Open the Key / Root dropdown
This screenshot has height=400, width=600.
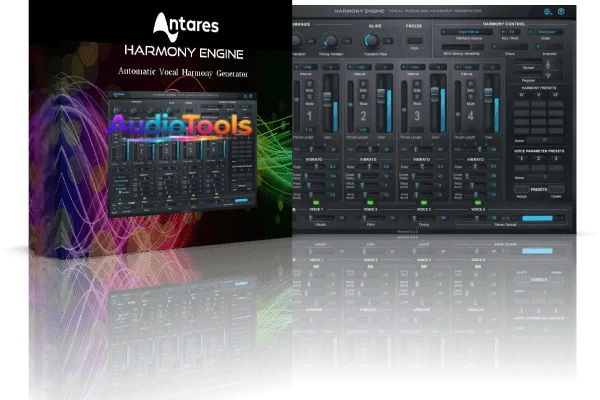click(510, 32)
